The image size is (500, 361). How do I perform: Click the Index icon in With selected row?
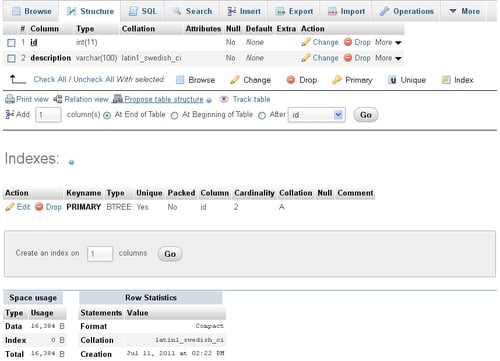(446, 80)
